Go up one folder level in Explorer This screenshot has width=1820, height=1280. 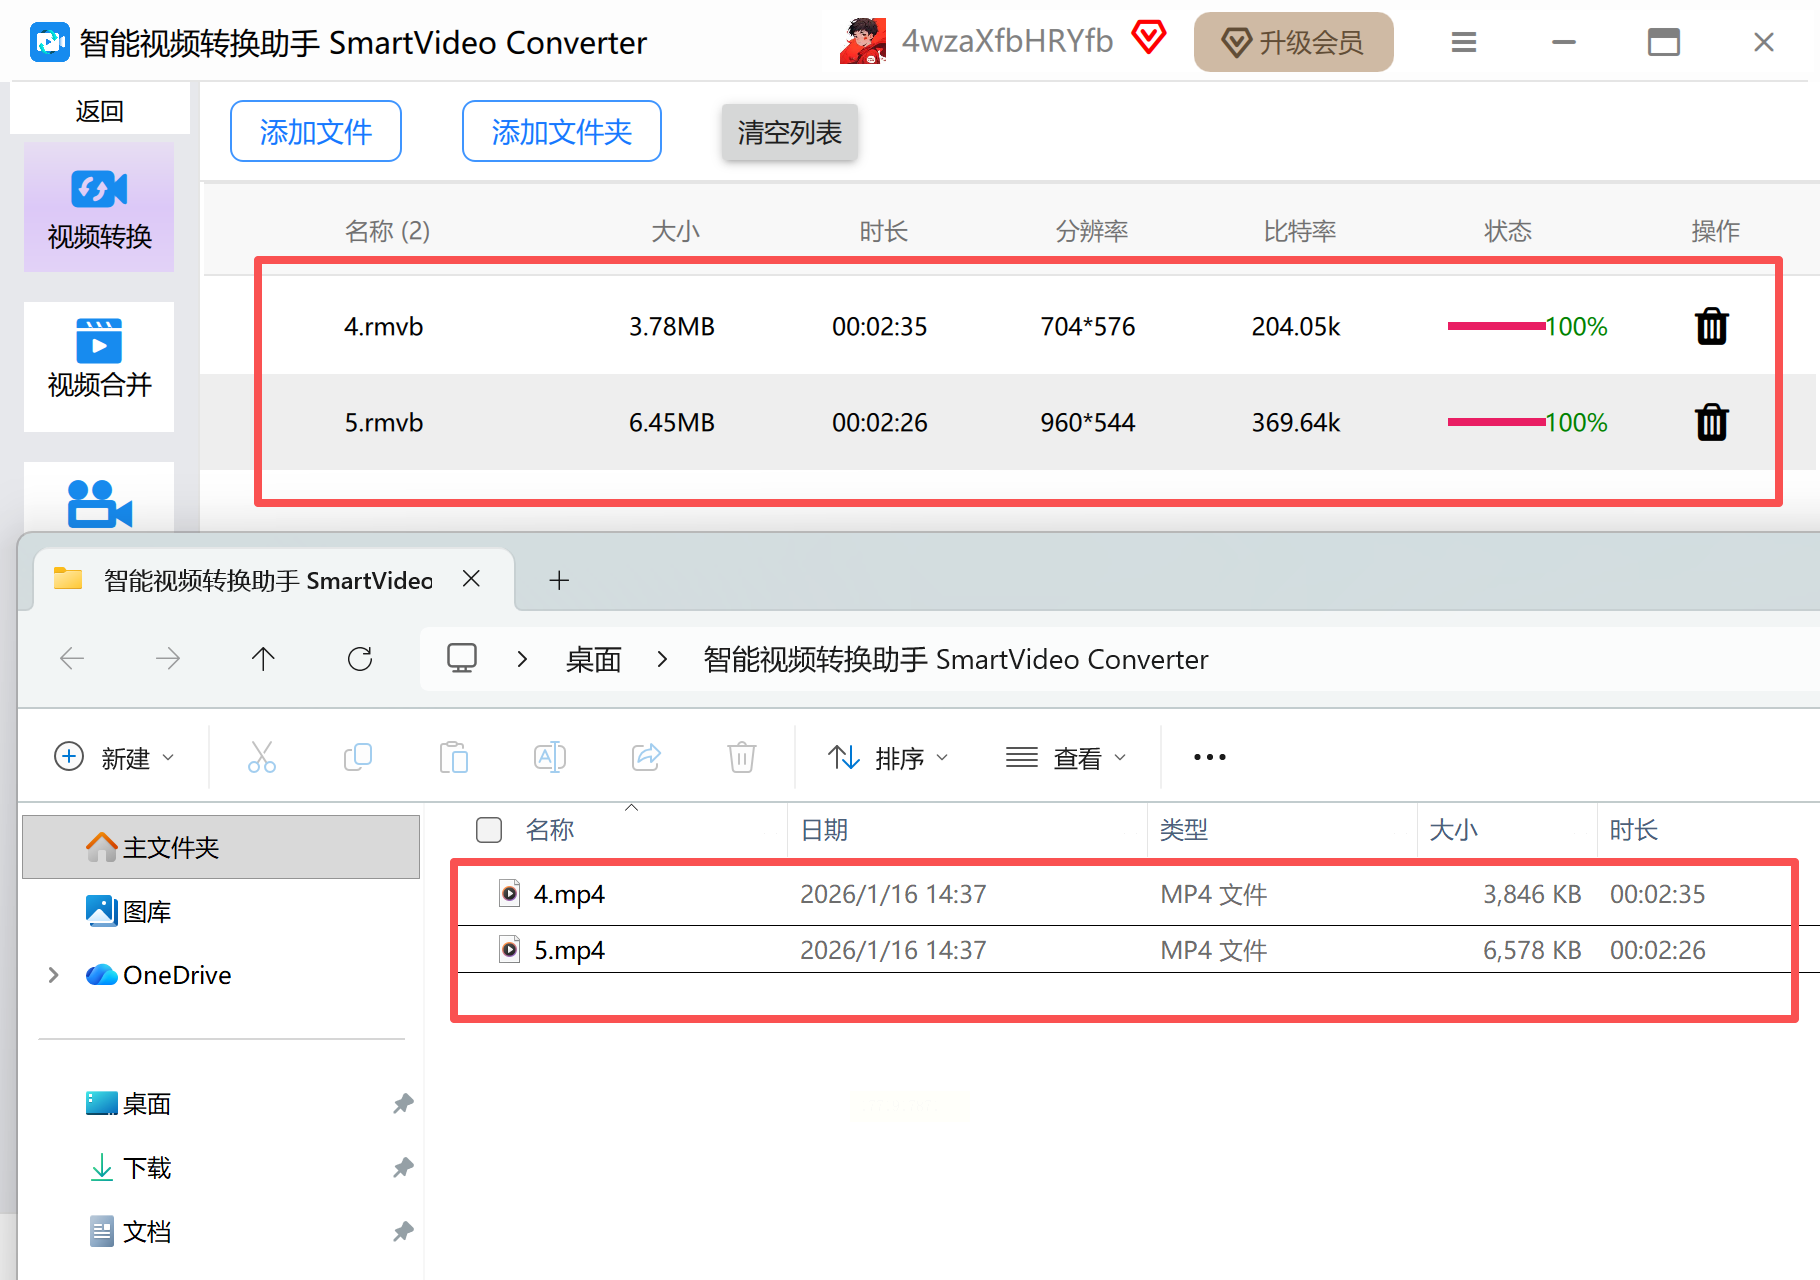tap(263, 658)
